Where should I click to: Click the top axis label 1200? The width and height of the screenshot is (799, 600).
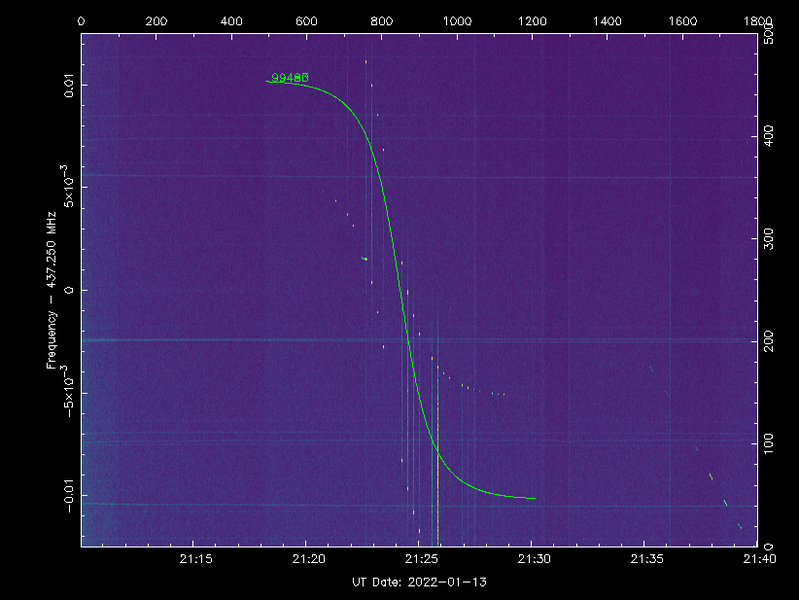pyautogui.click(x=532, y=21)
